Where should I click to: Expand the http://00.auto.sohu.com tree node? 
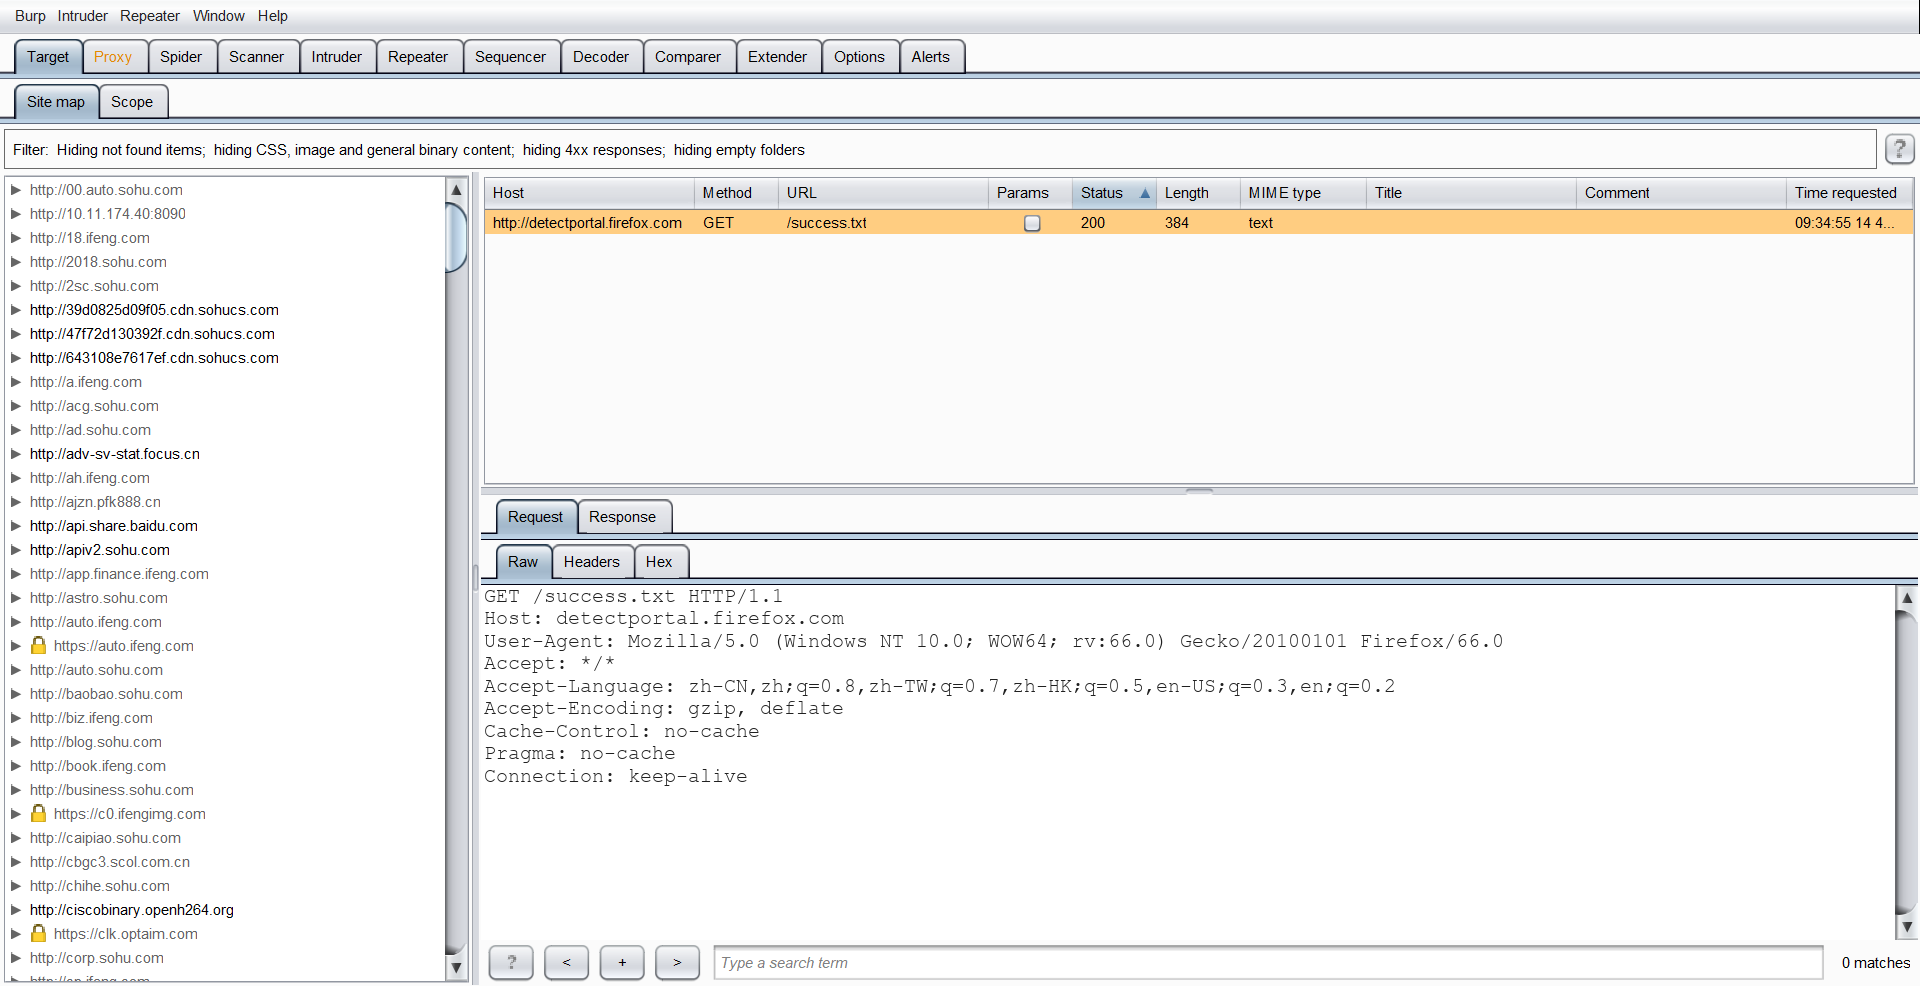pos(16,190)
